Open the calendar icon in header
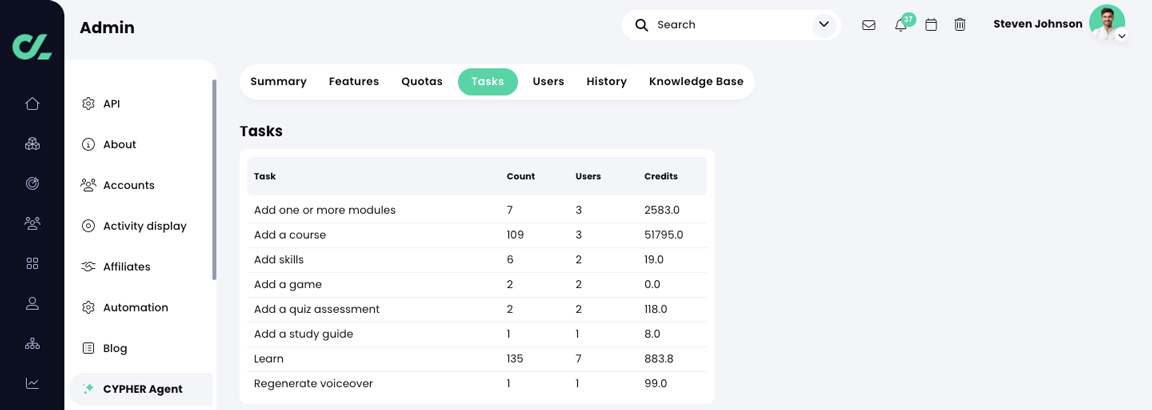Image resolution: width=1152 pixels, height=410 pixels. click(x=931, y=25)
